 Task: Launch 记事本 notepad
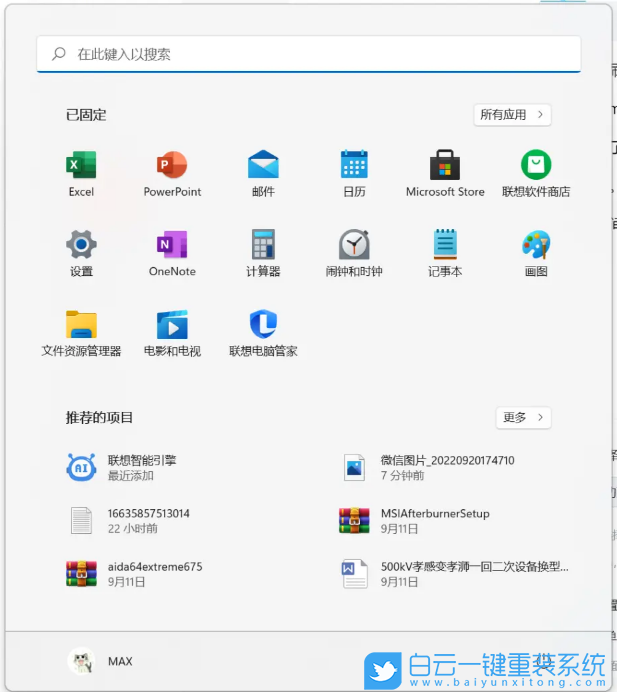[445, 253]
